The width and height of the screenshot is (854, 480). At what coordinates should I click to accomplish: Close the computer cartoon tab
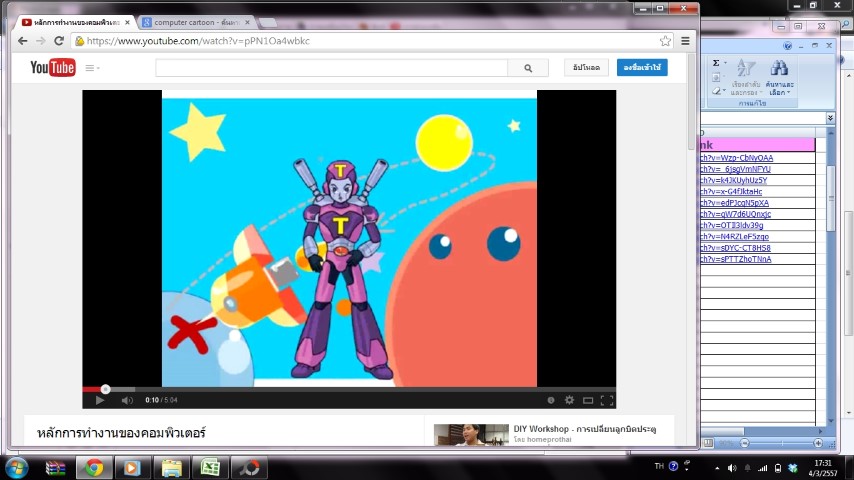(x=247, y=22)
